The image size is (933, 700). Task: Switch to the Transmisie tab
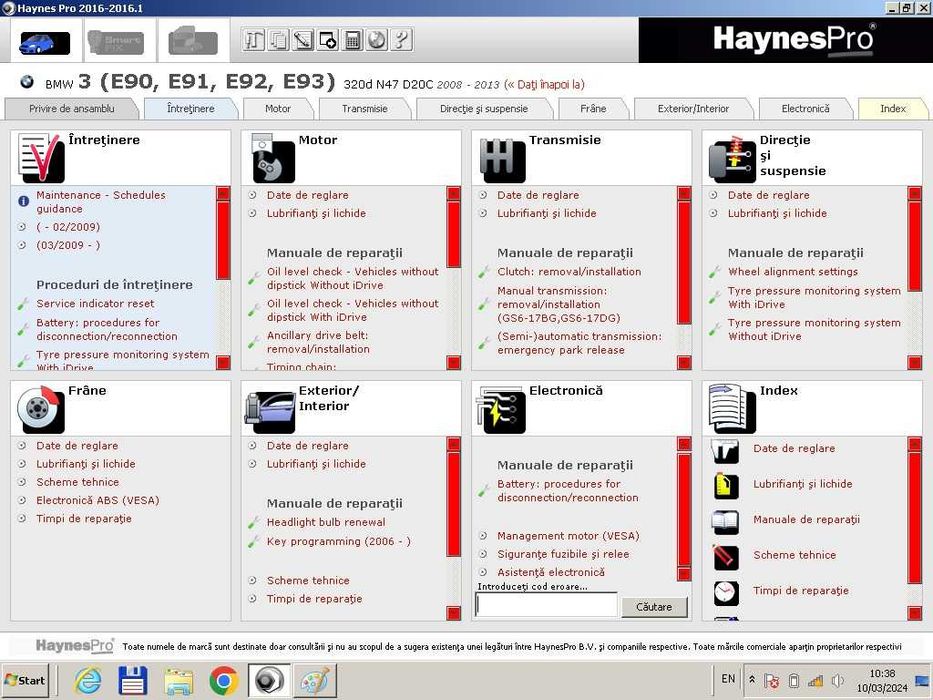pyautogui.click(x=365, y=108)
